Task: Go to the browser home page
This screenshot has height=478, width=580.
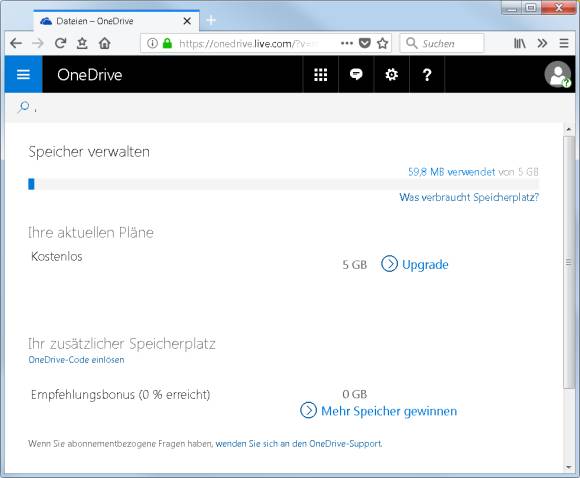Action: [x=105, y=44]
